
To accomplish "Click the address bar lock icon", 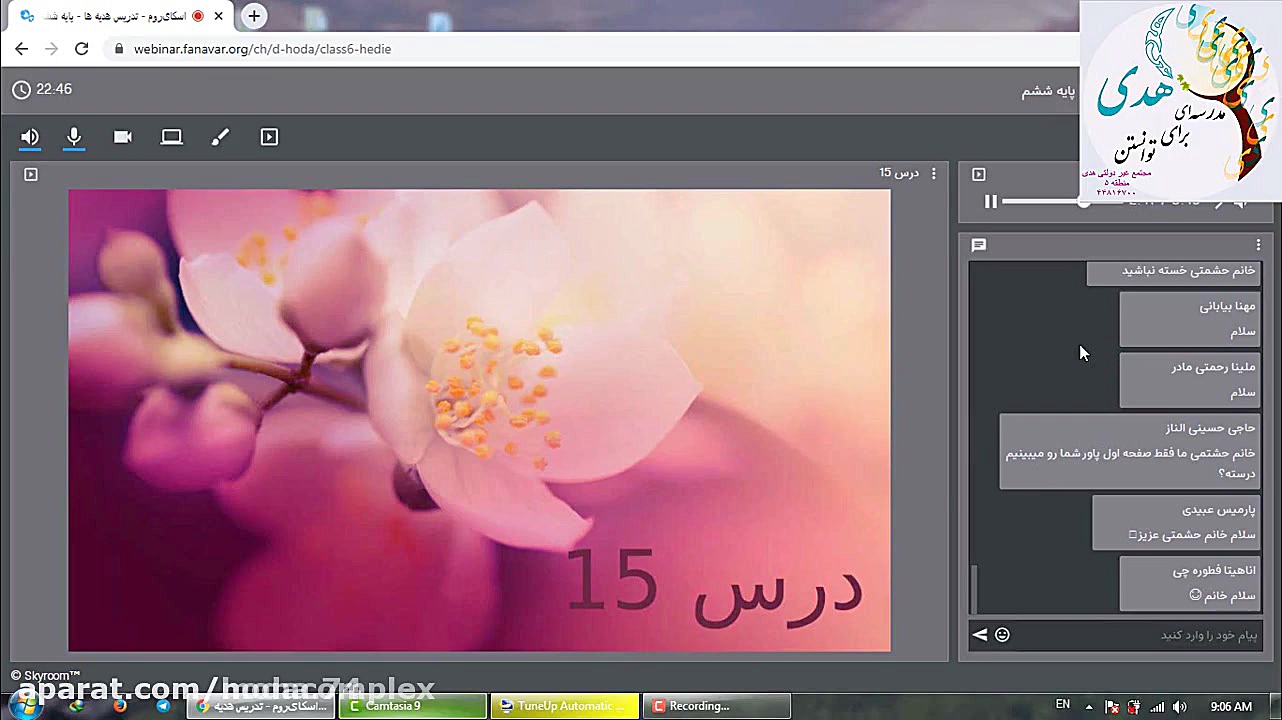I will 119,49.
